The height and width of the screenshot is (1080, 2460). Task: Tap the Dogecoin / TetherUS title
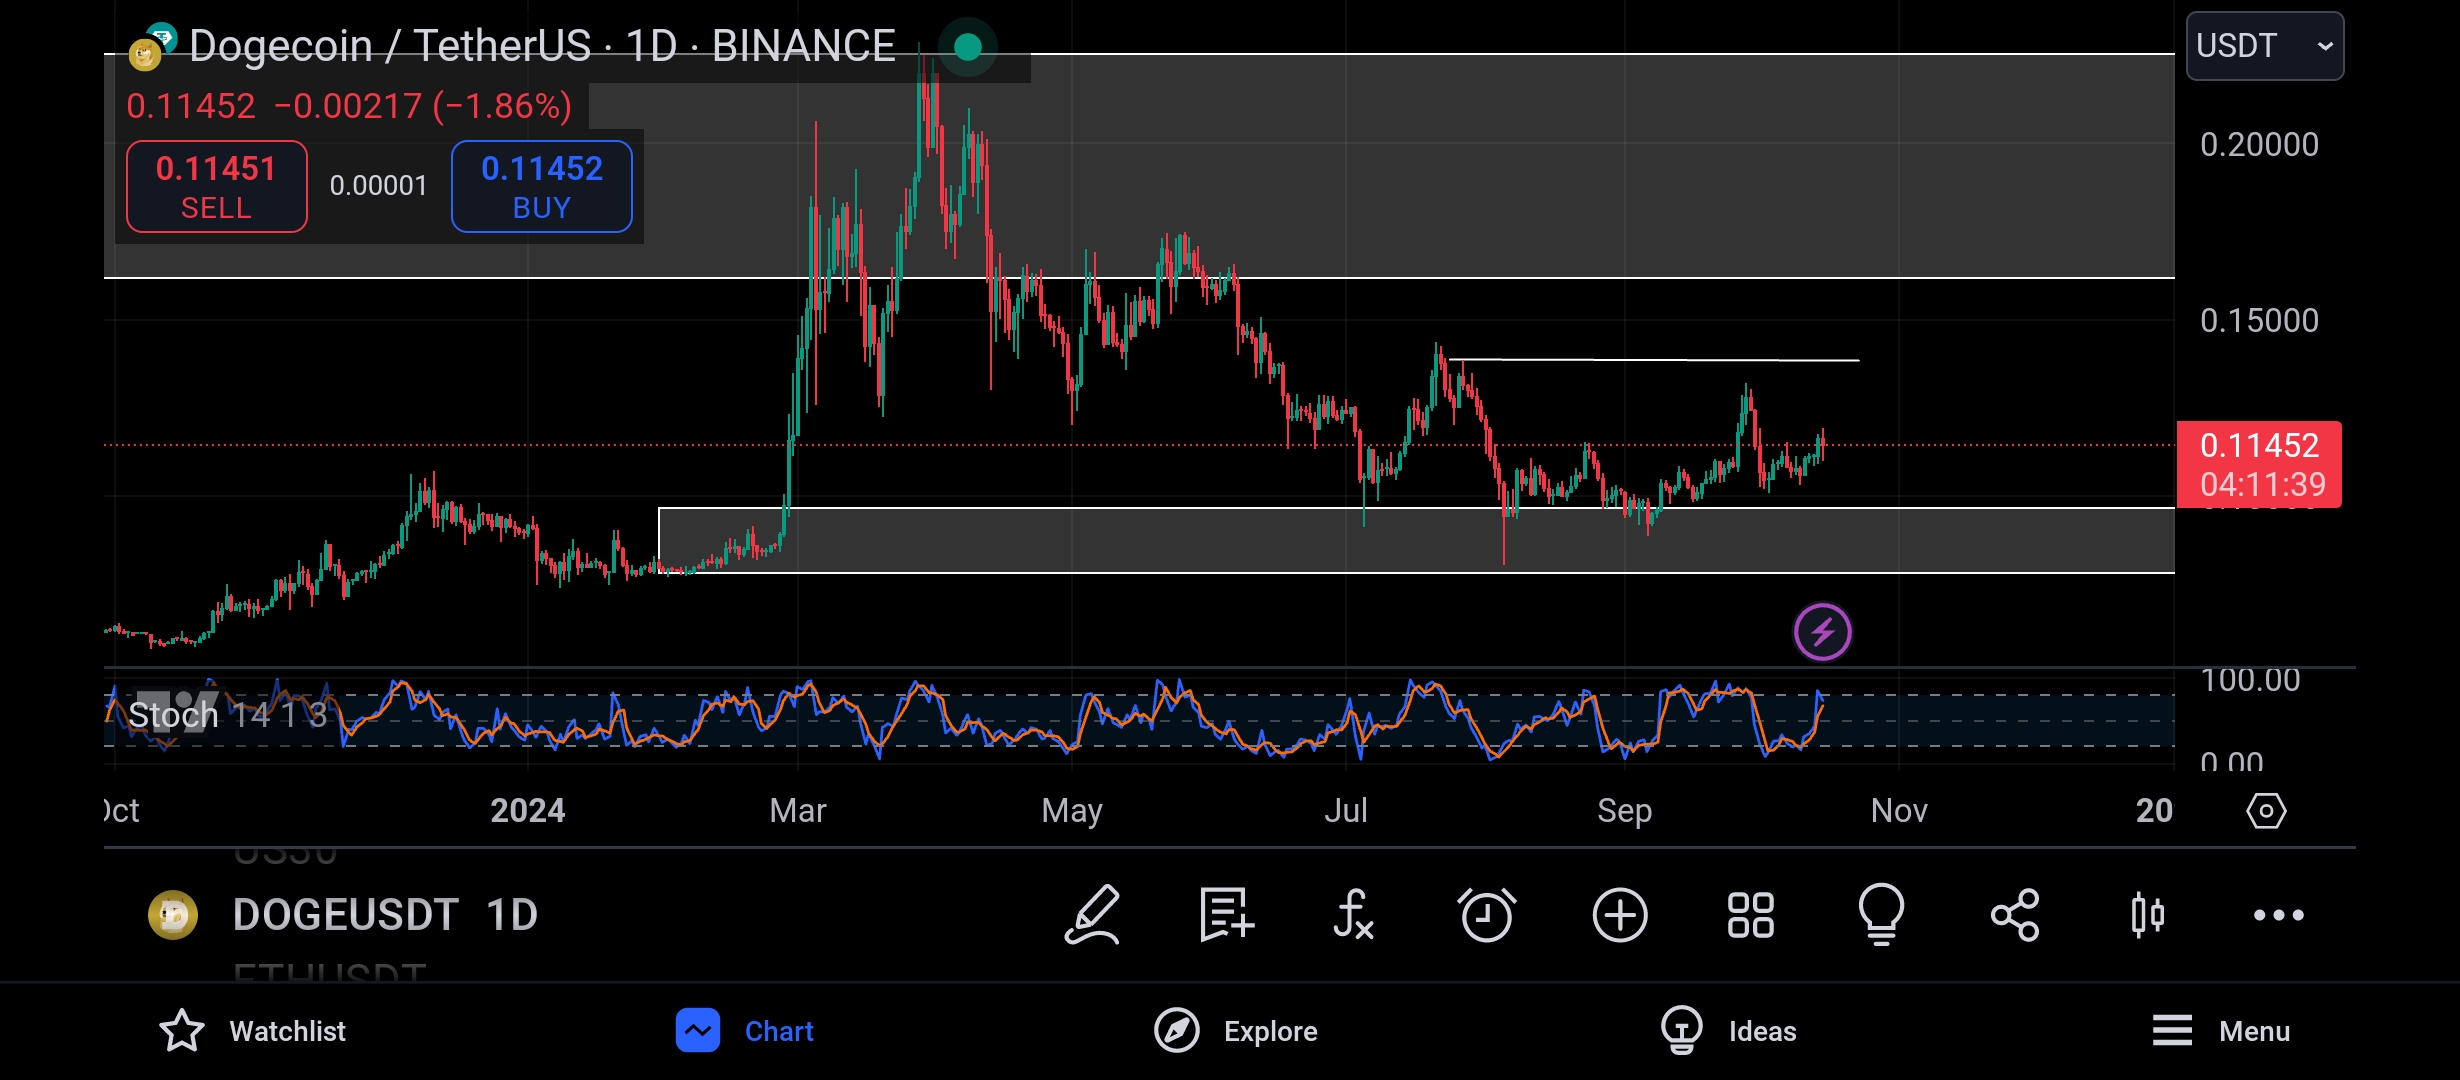[x=541, y=46]
